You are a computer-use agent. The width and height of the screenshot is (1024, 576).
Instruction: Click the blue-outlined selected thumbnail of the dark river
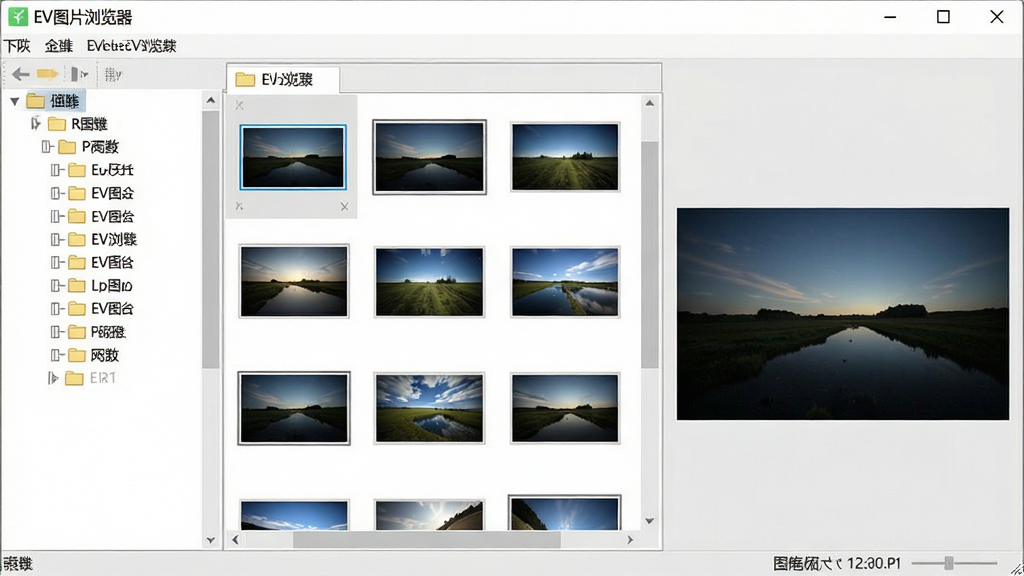click(293, 157)
